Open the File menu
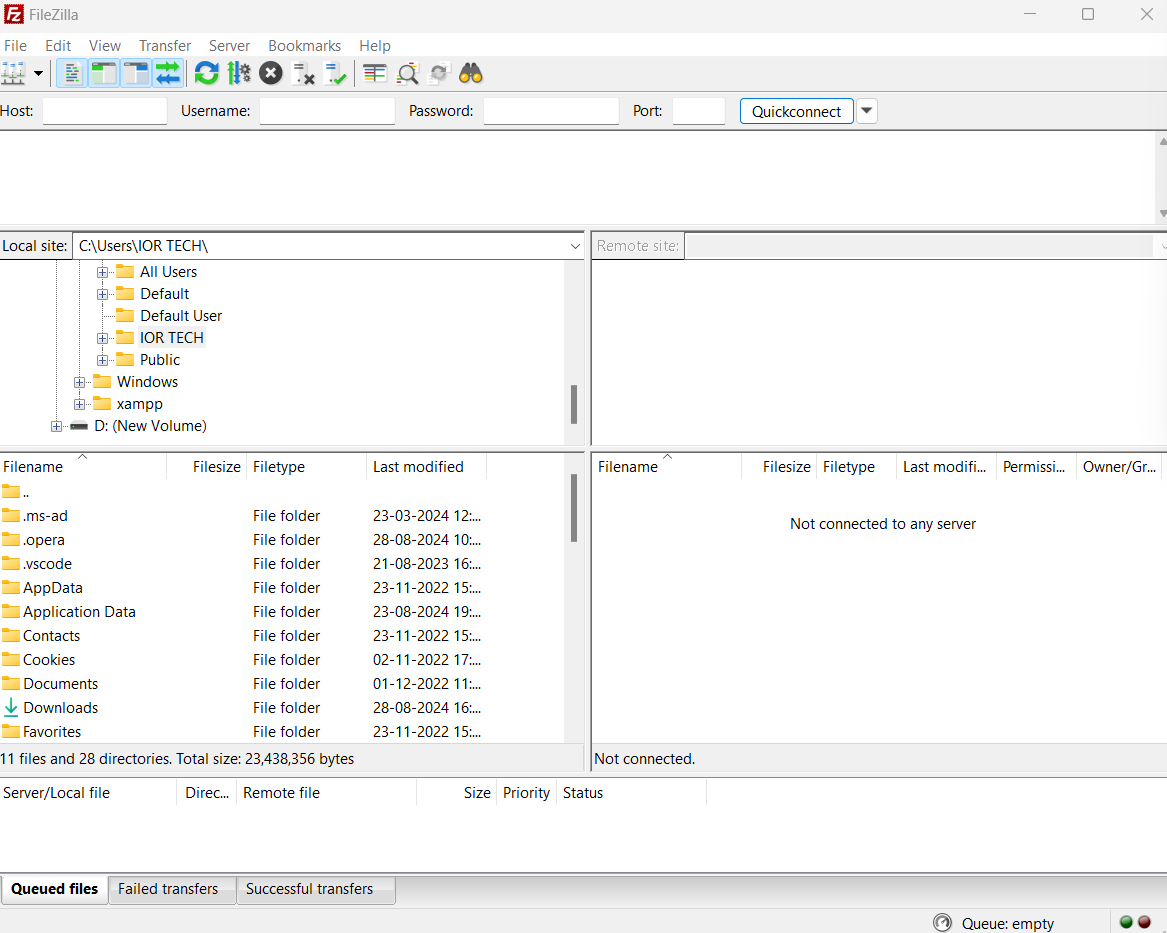The height and width of the screenshot is (933, 1167). [16, 45]
